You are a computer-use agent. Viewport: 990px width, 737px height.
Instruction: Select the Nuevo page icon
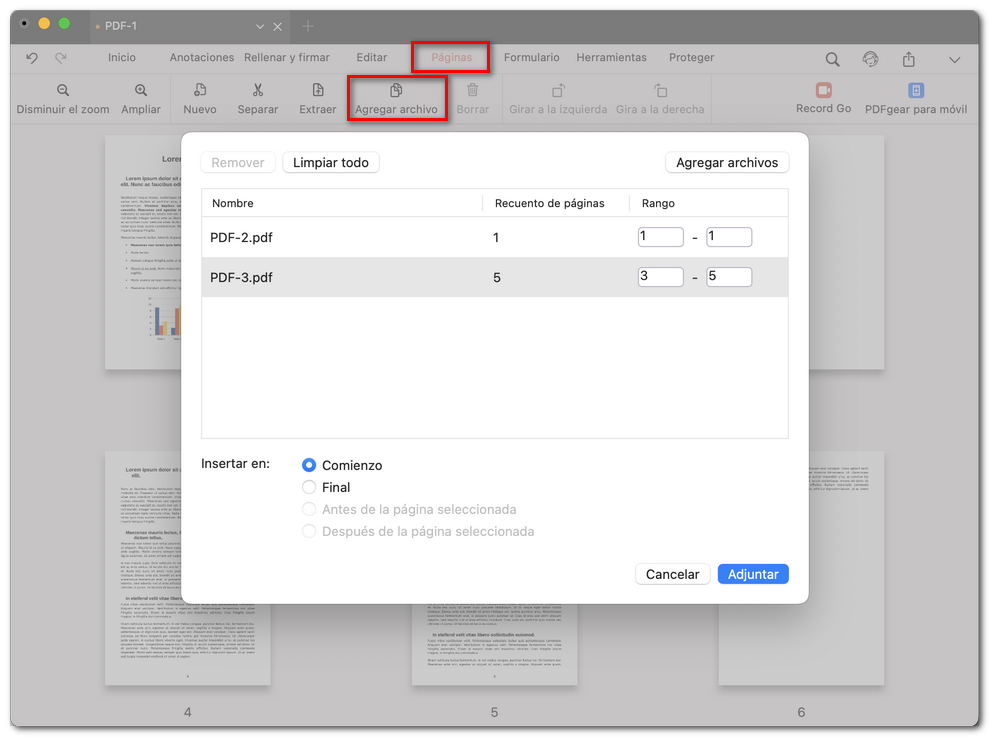coord(200,90)
